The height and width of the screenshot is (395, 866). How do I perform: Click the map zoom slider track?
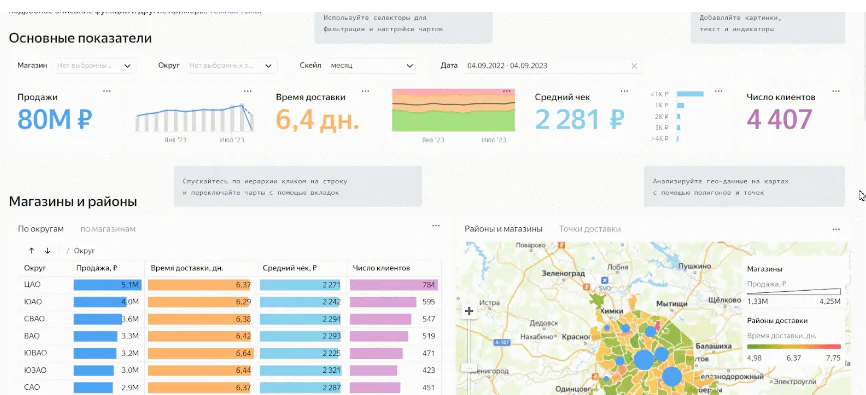(469, 343)
